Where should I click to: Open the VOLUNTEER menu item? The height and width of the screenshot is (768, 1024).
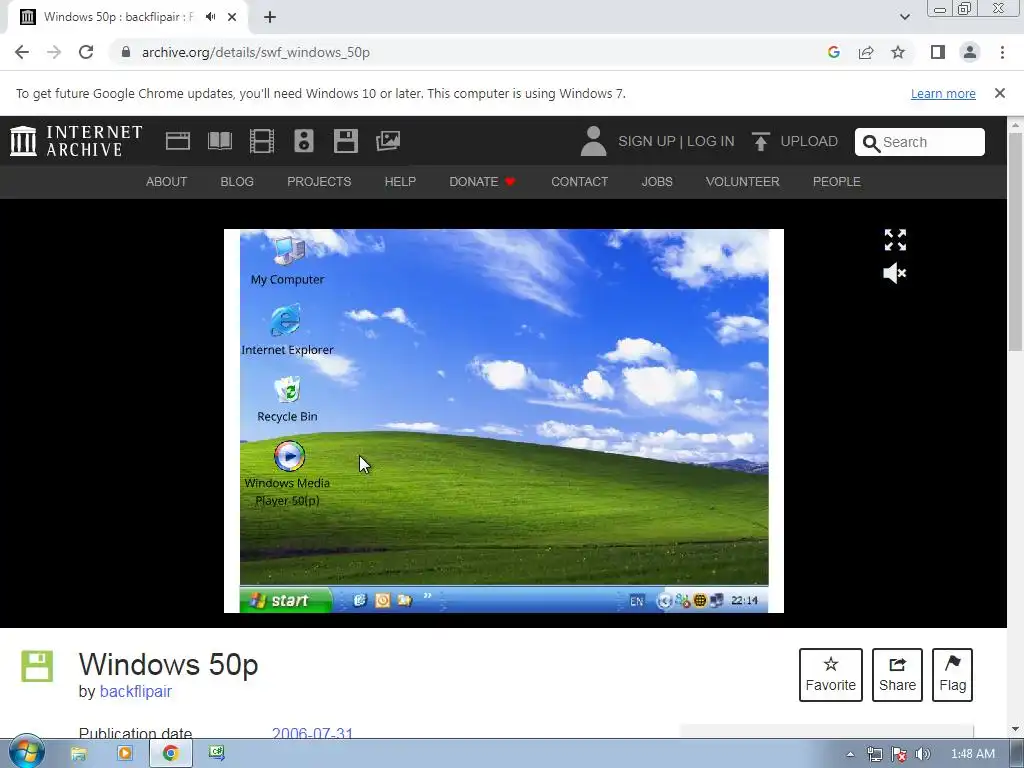[x=743, y=182]
